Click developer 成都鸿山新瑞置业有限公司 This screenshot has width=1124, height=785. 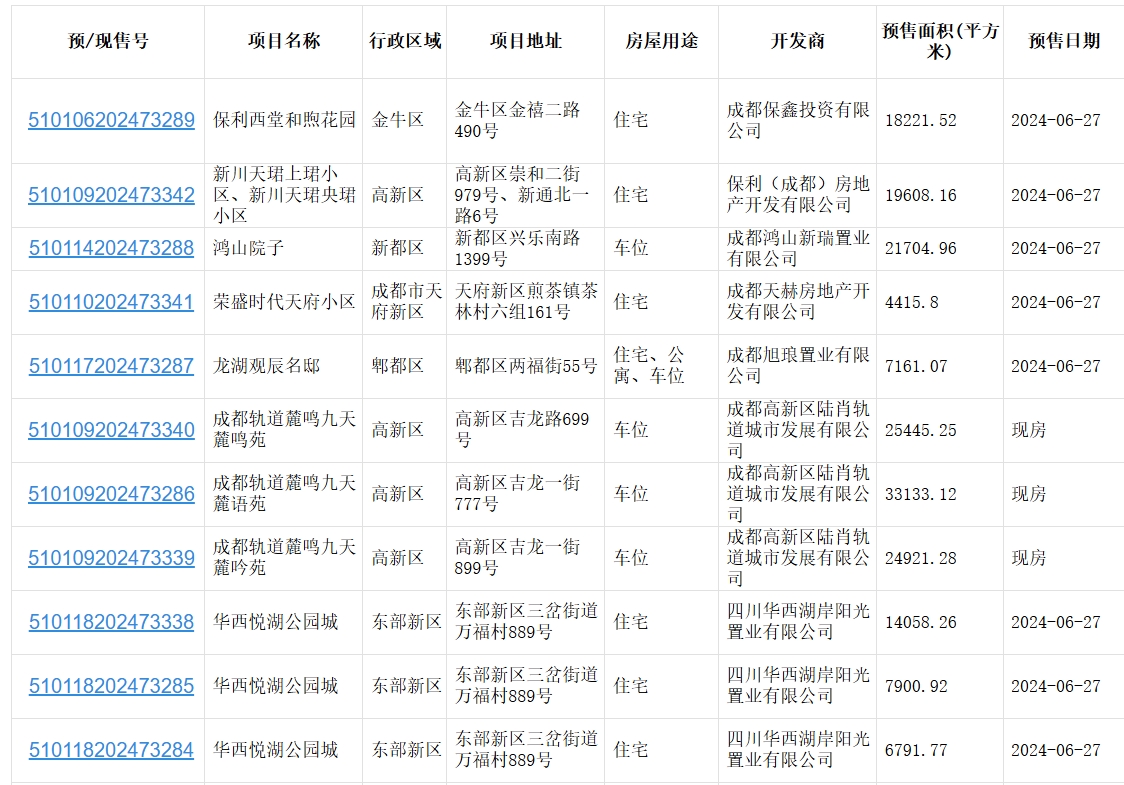pos(798,248)
